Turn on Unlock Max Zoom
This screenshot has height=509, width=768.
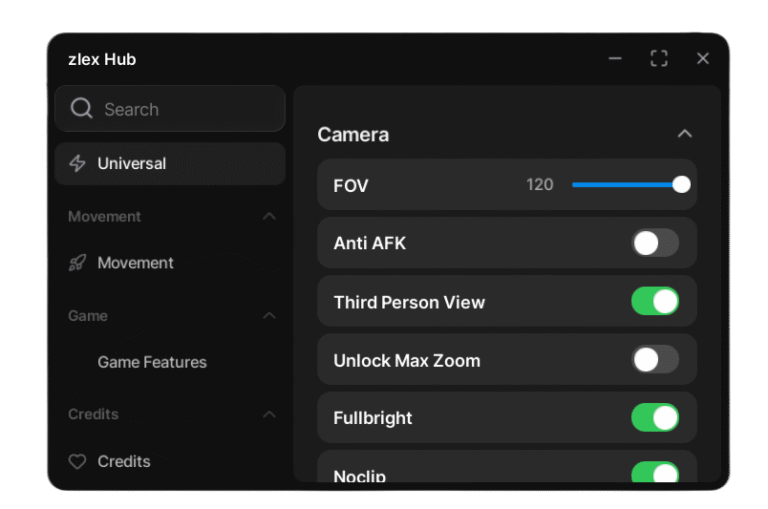click(x=655, y=359)
